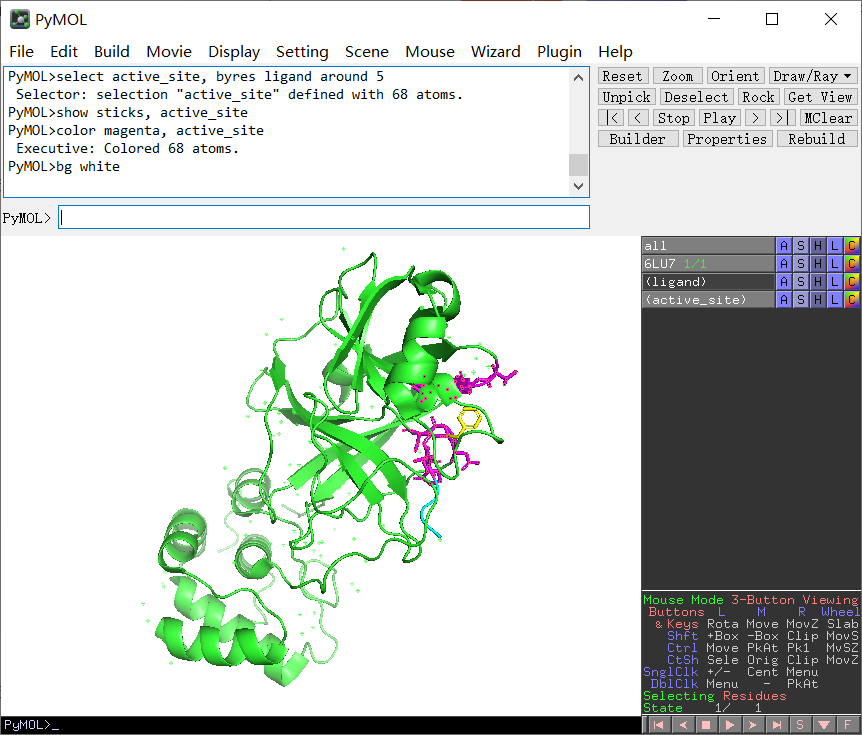Toggle (ligand) selection indicator
Viewport: 862px width, 735px height.
coord(709,282)
